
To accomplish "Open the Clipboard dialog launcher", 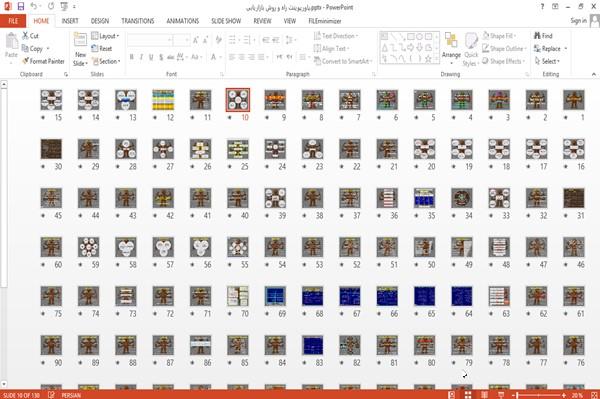I will pos(66,74).
